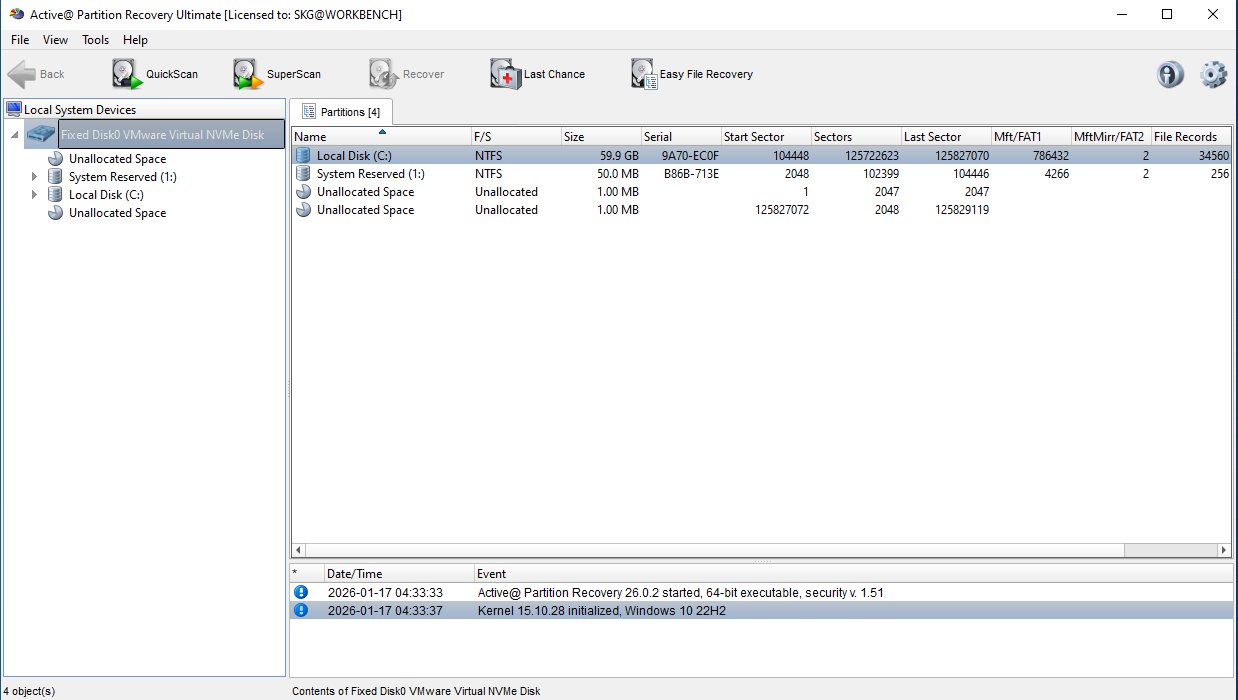Sort log by the Event column
This screenshot has width=1238, height=700.
[x=853, y=574]
